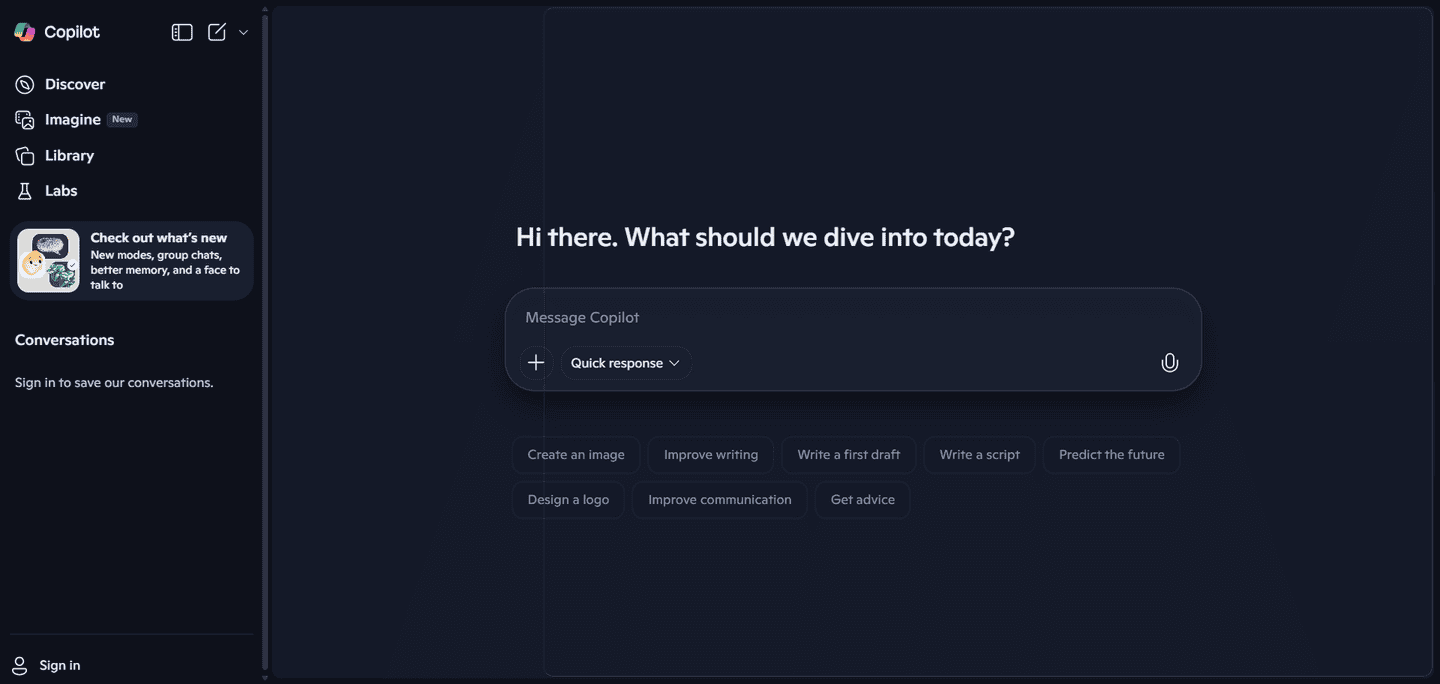Start a new chat with compose icon
Viewport: 1440px width, 684px height.
pyautogui.click(x=217, y=32)
